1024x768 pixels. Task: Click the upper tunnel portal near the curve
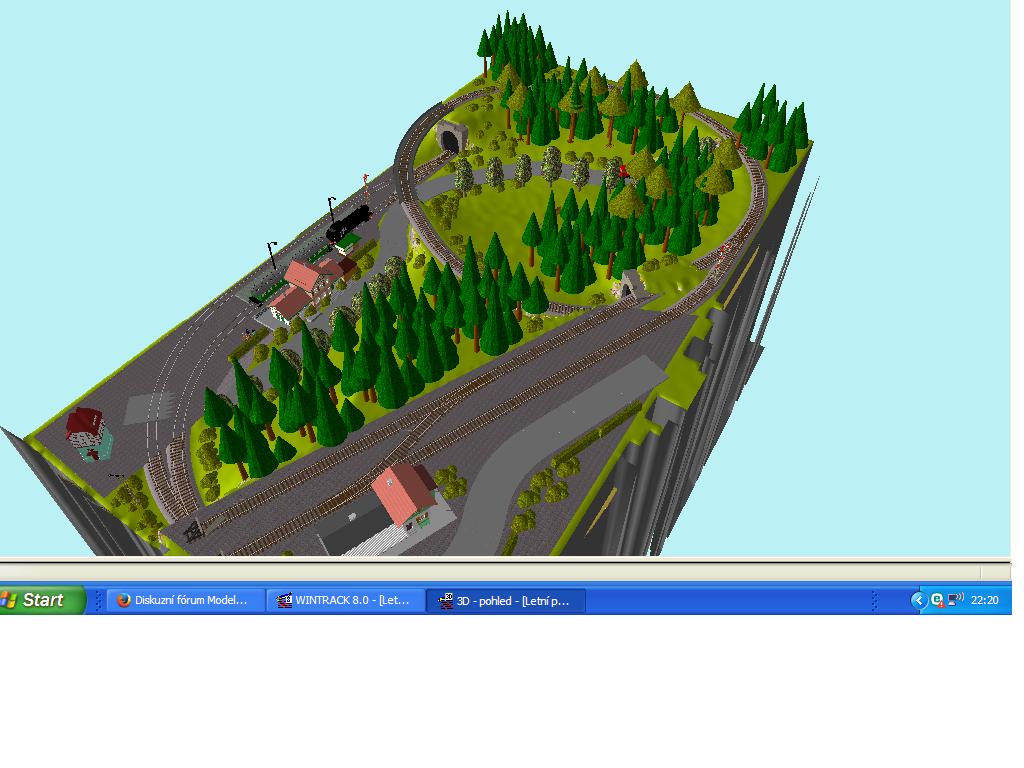(451, 136)
